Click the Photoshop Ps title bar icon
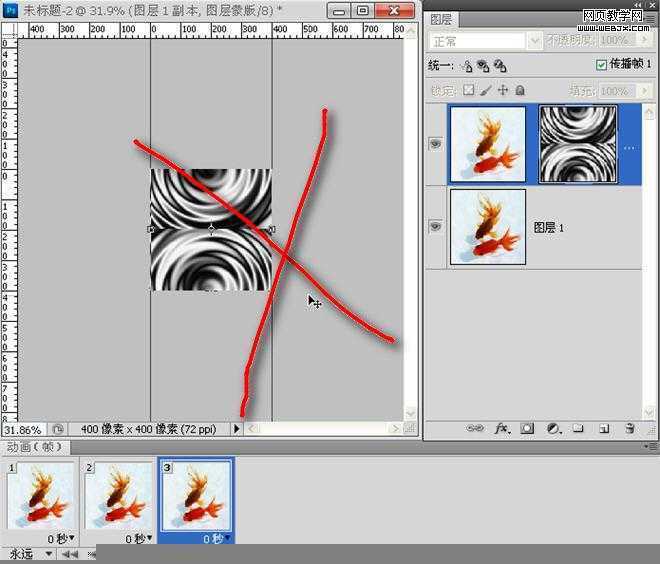 coord(10,10)
